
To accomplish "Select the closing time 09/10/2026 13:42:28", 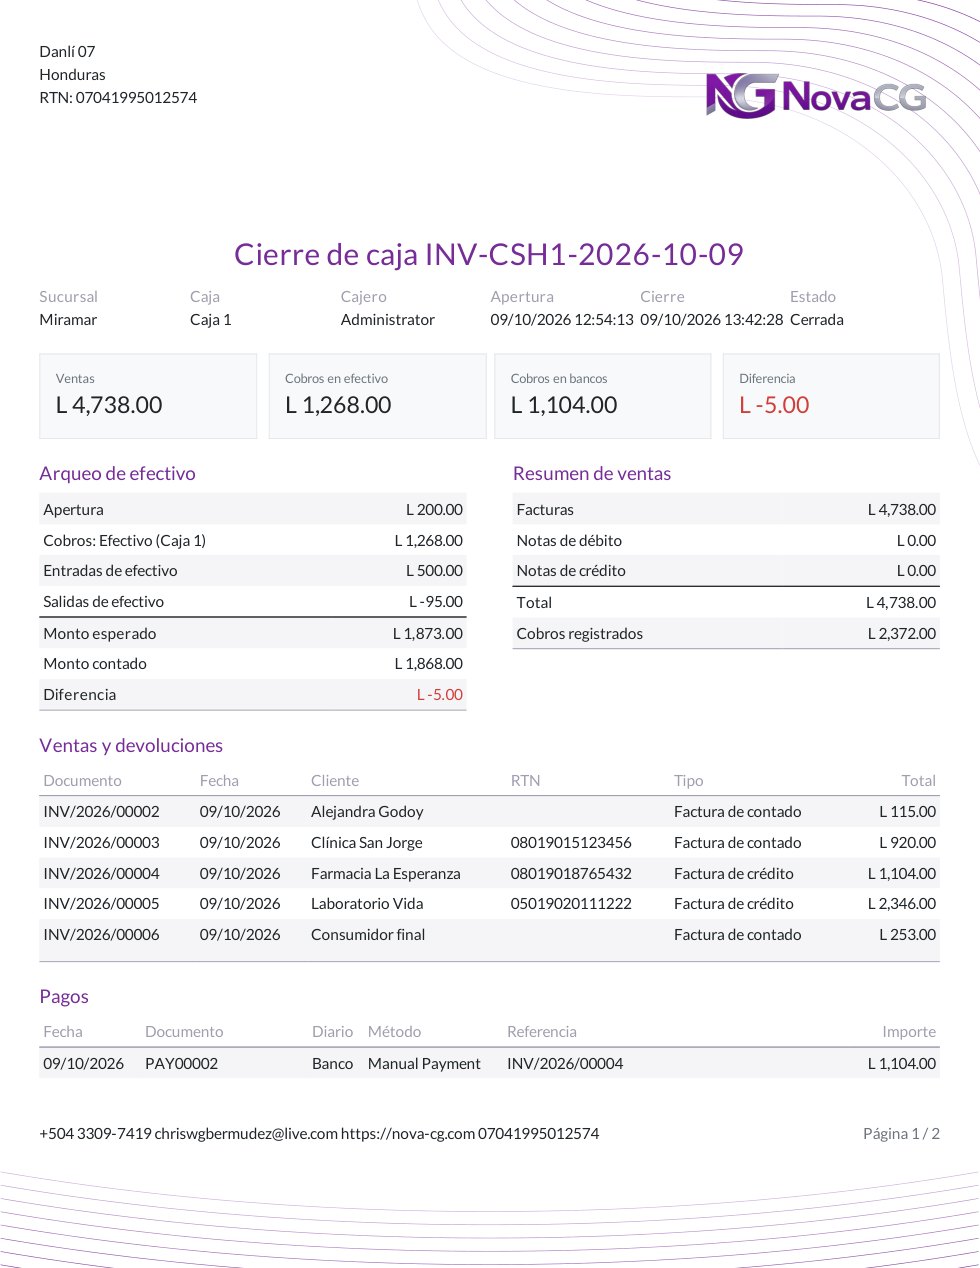I will (712, 320).
